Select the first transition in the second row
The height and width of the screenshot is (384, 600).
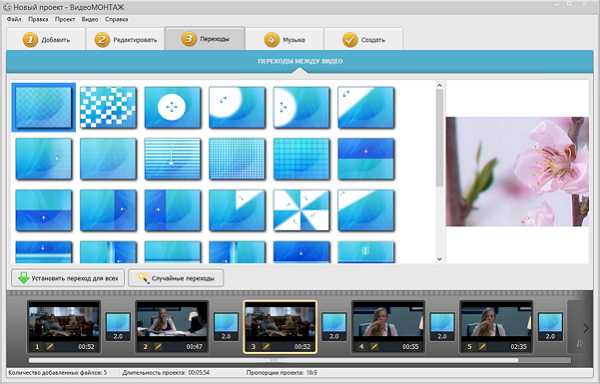click(44, 159)
